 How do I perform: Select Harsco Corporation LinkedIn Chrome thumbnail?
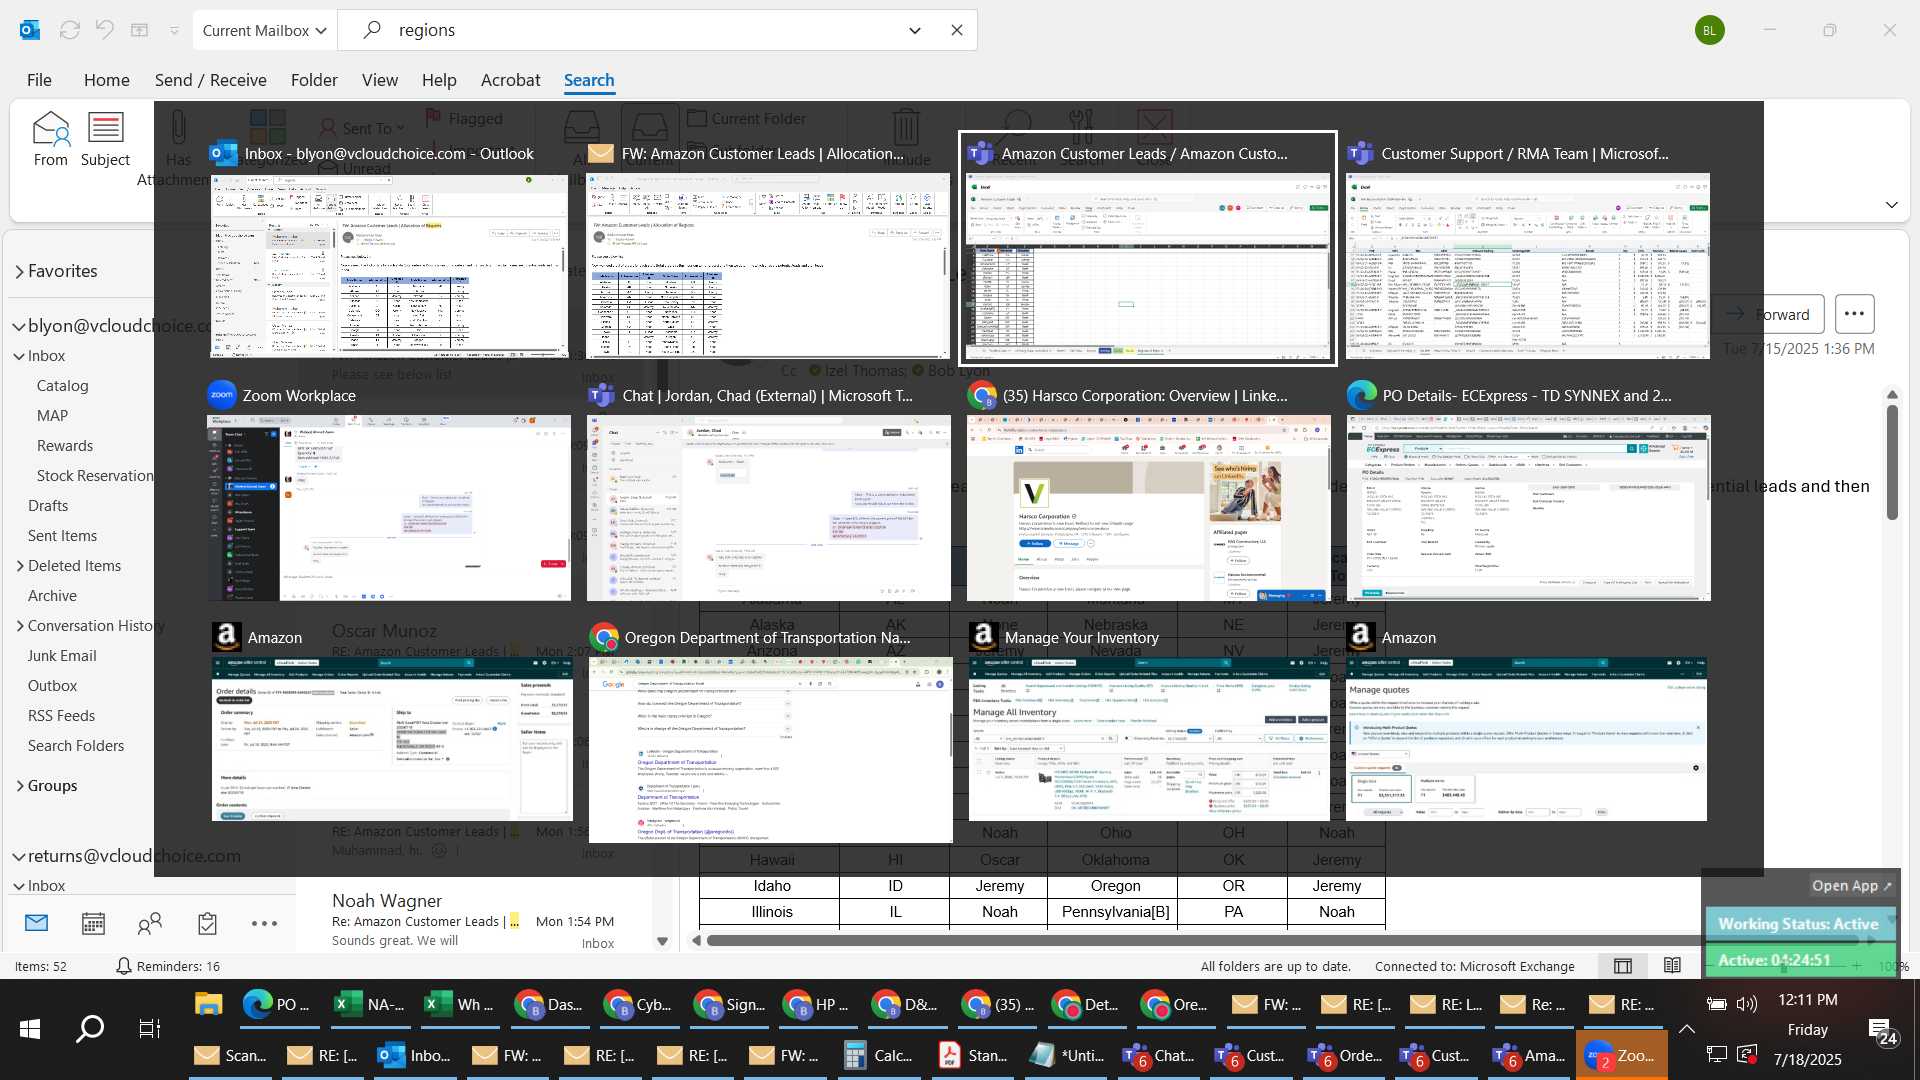(1149, 490)
